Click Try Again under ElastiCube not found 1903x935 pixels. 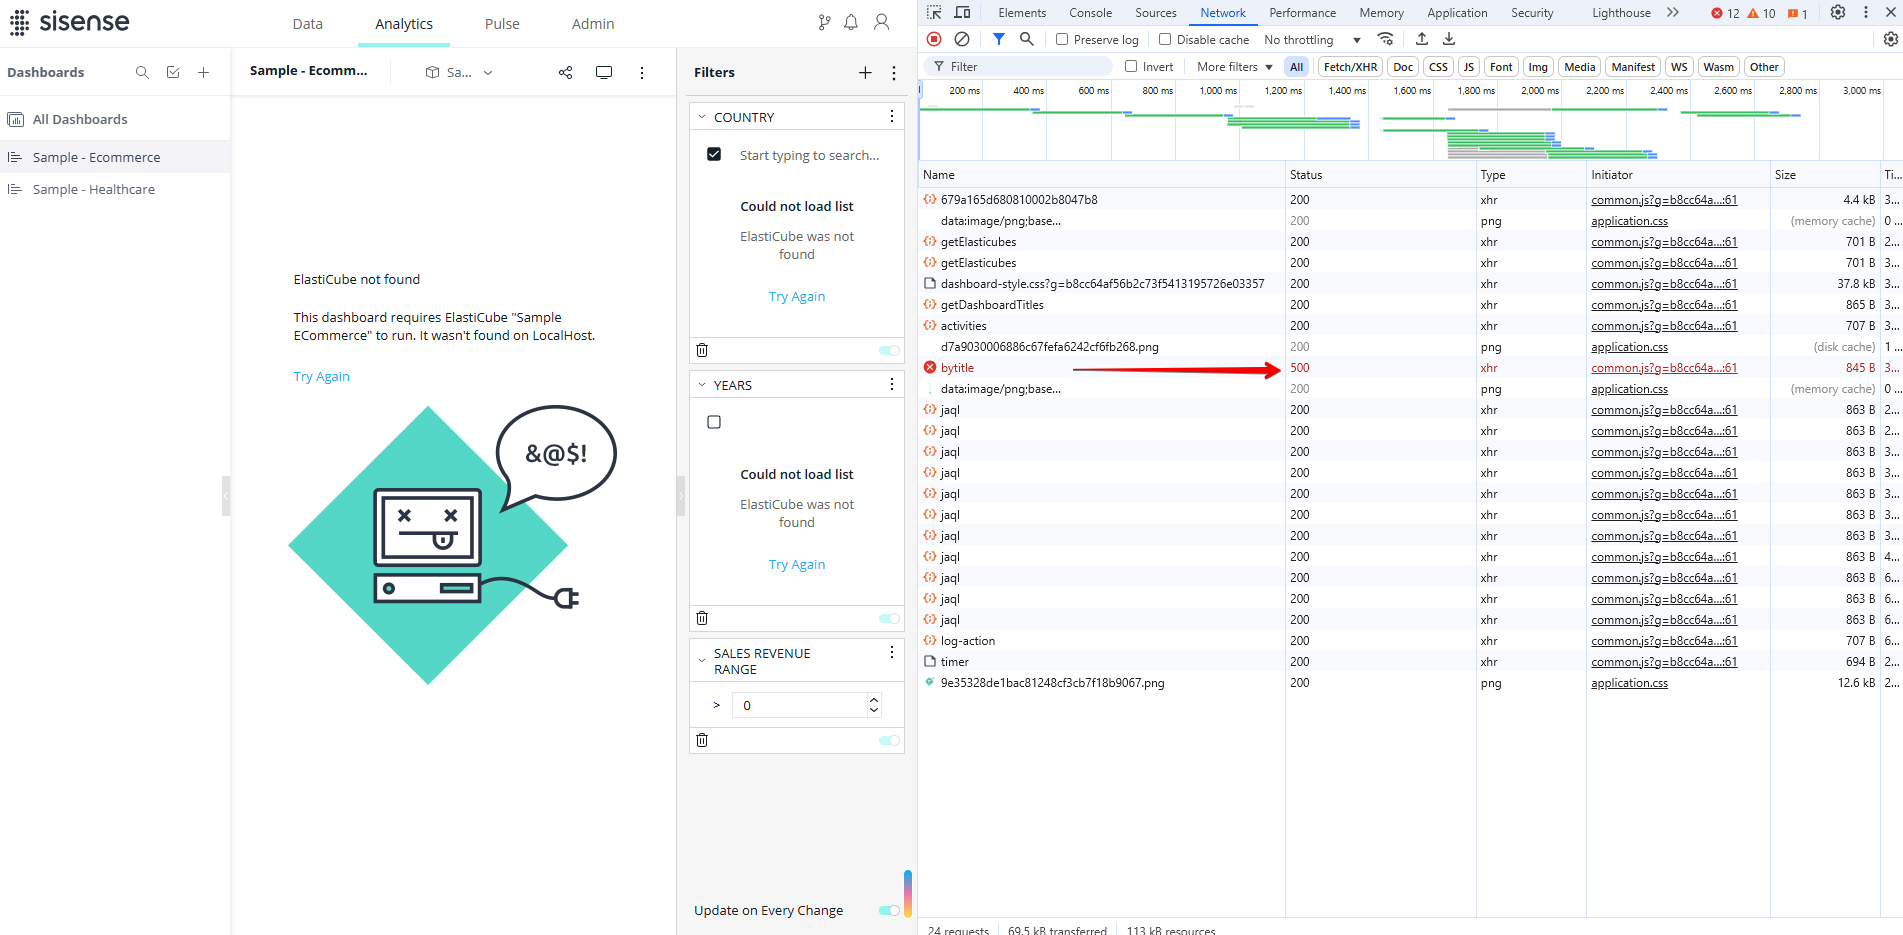tap(321, 376)
